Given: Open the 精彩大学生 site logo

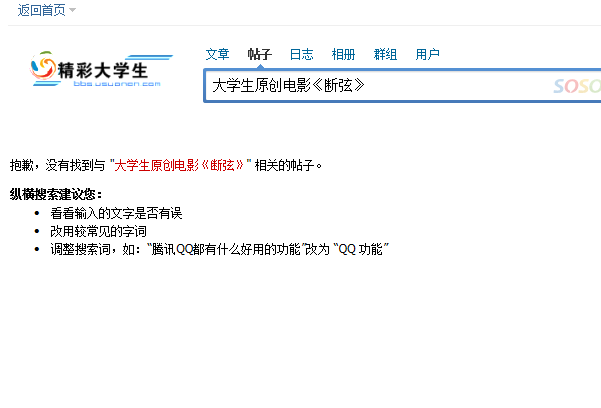Looking at the screenshot, I should coord(101,69).
